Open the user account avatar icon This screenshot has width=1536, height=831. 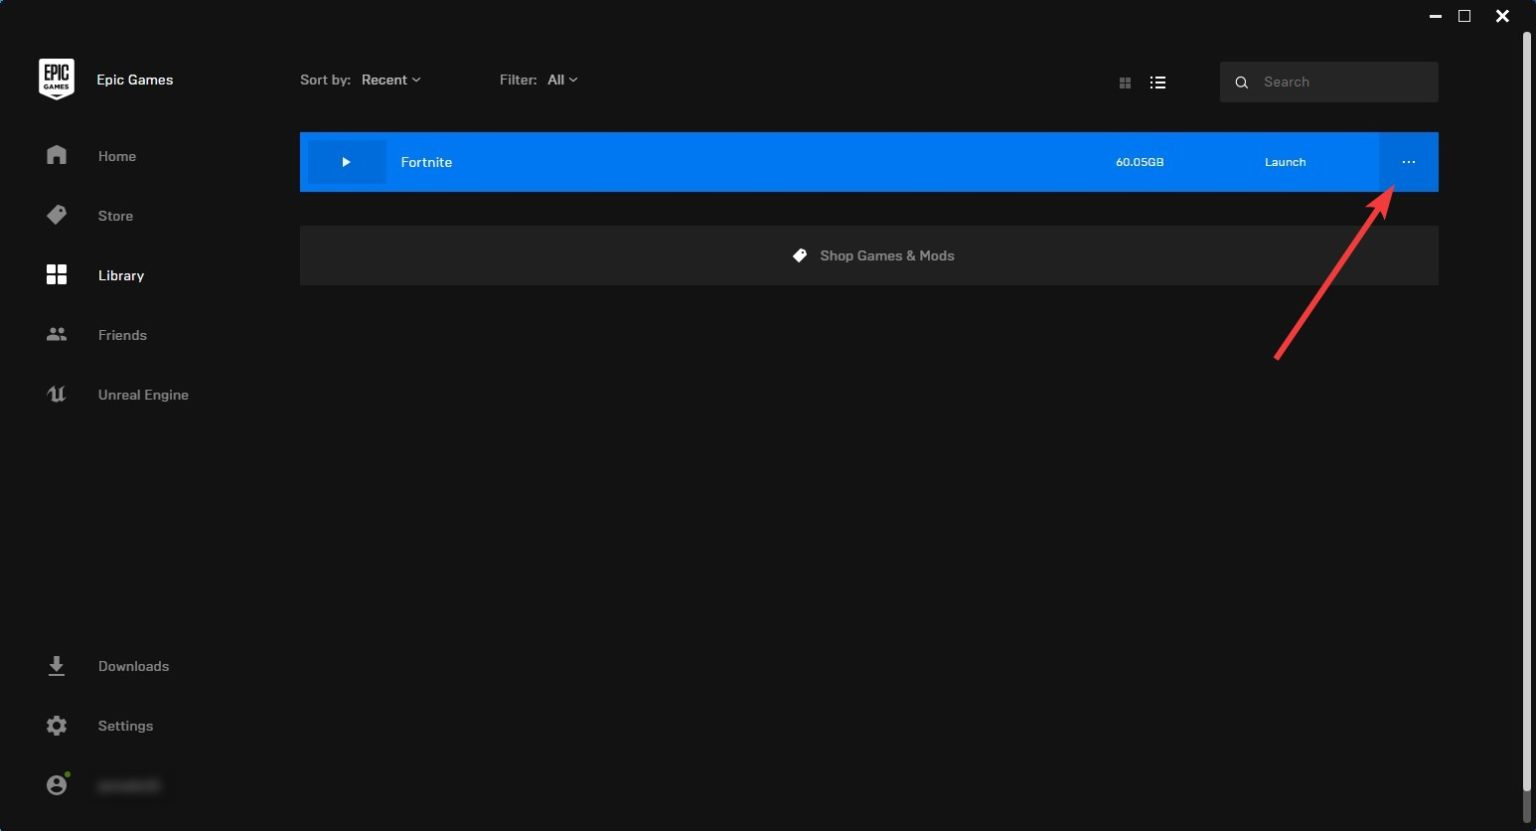(57, 785)
